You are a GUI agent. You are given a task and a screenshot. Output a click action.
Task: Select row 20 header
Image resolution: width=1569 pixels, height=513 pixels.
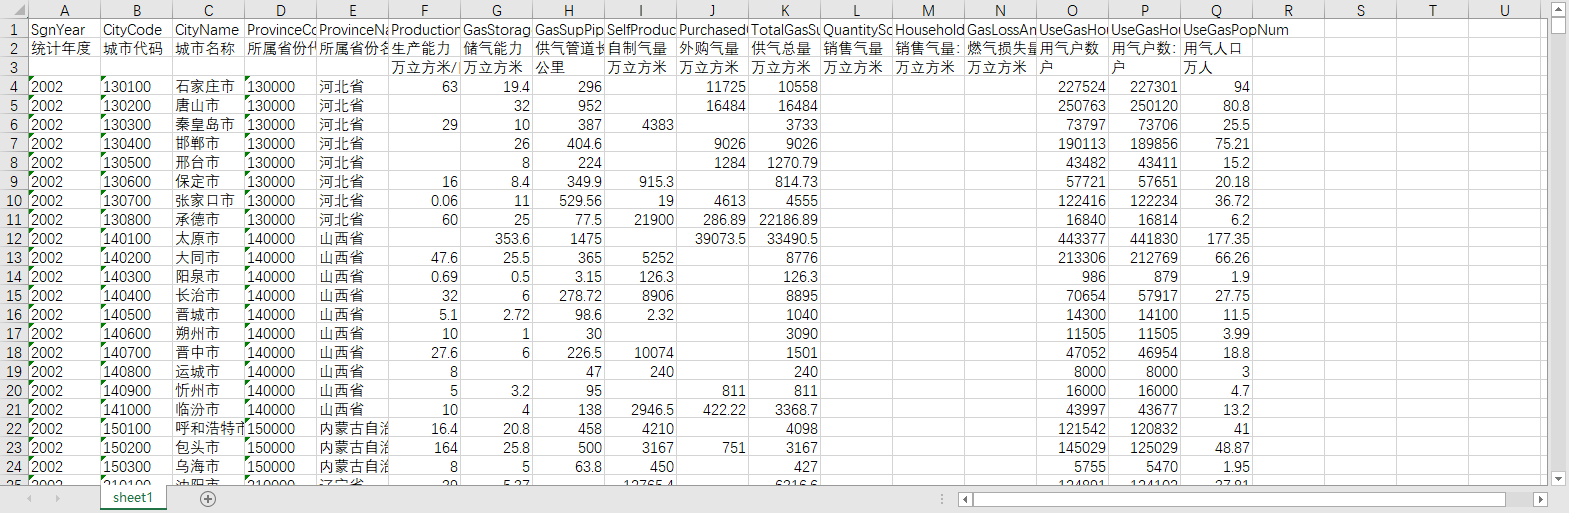coord(14,391)
